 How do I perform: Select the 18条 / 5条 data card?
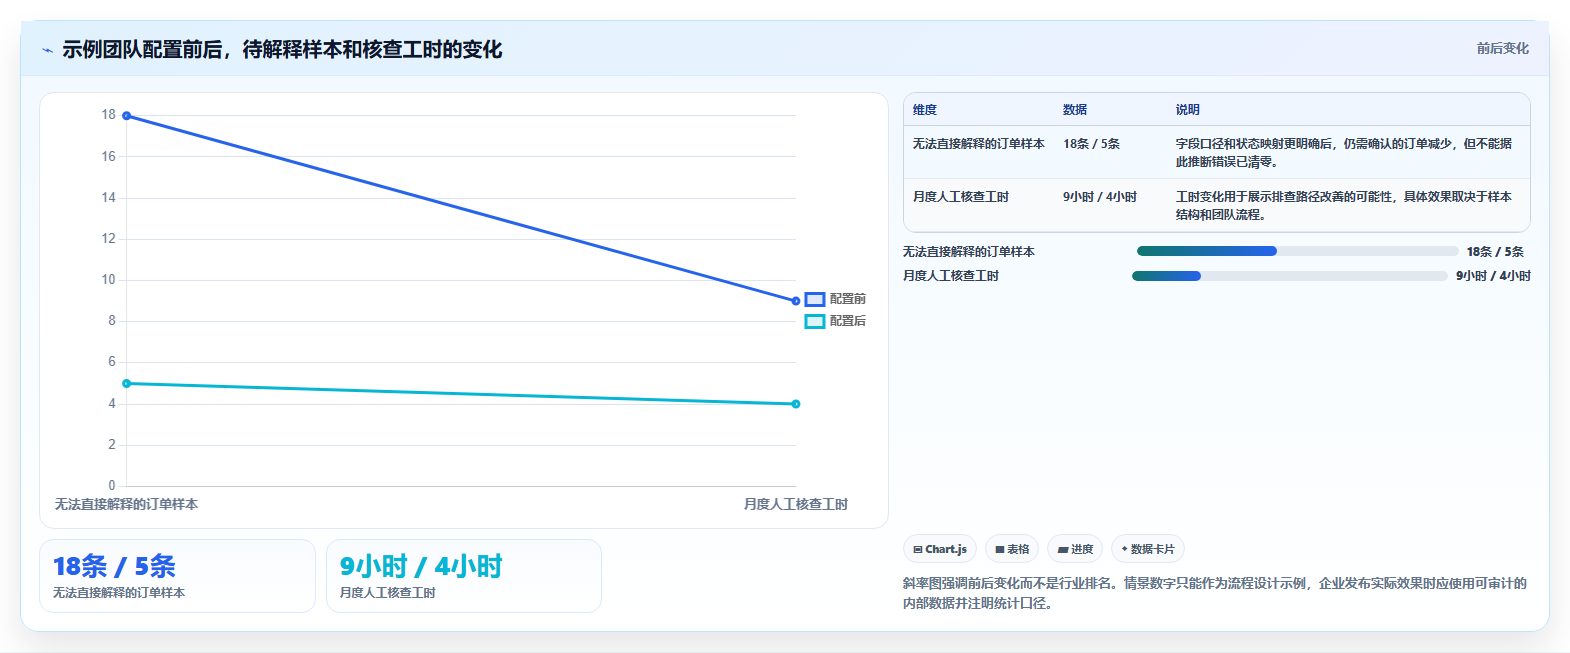point(177,576)
